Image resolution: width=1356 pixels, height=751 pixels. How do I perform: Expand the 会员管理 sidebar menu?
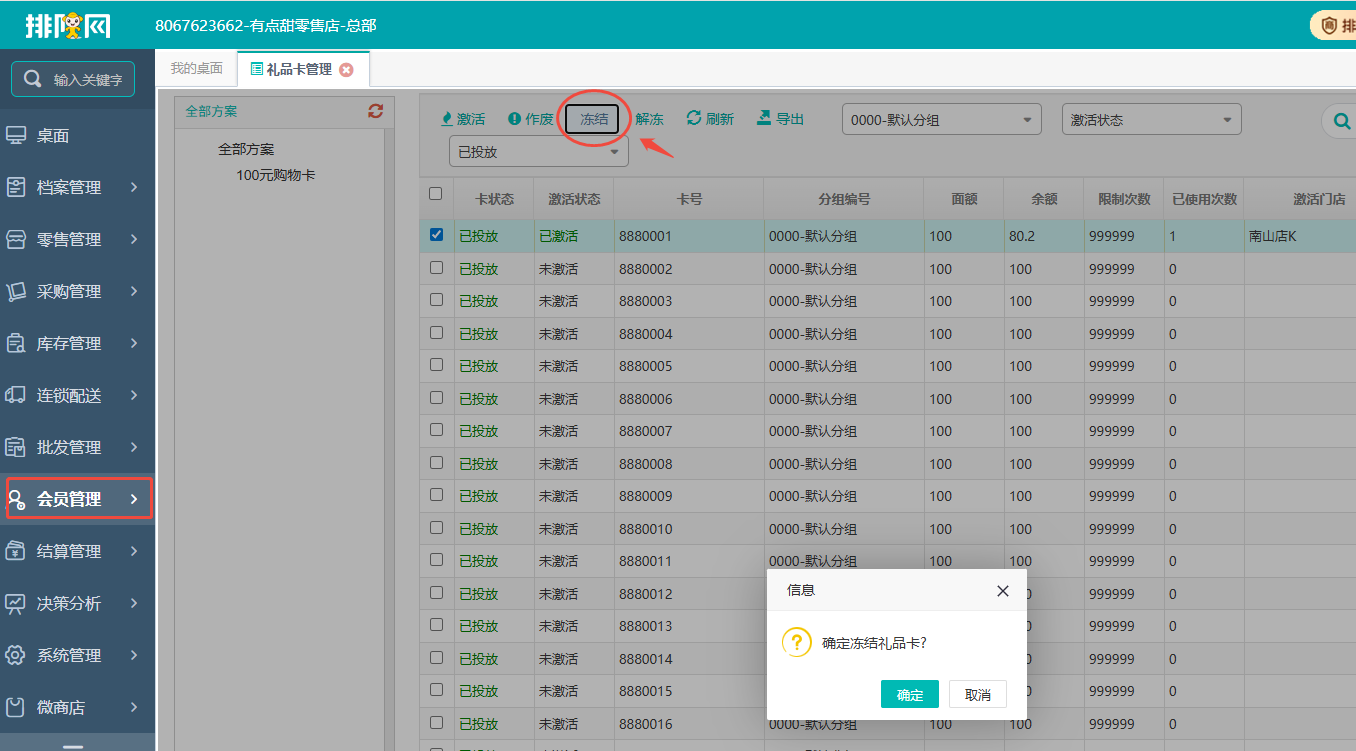(x=78, y=499)
